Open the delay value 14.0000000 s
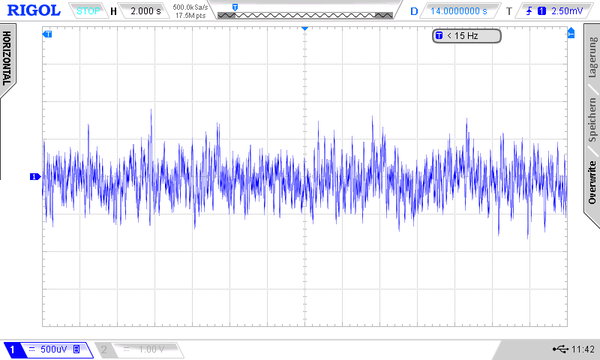This screenshot has height=360, width=600. click(459, 11)
